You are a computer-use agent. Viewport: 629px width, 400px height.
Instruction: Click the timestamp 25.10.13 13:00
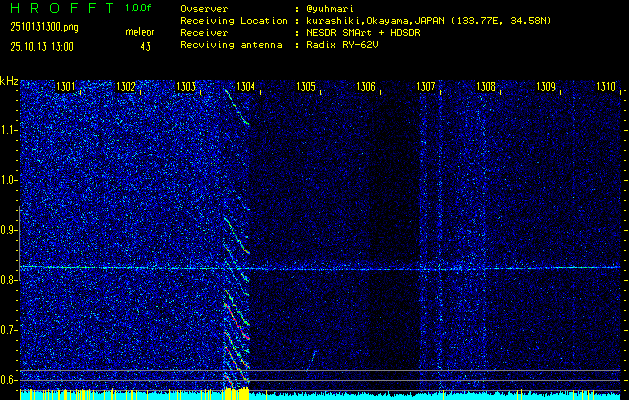(x=42, y=47)
